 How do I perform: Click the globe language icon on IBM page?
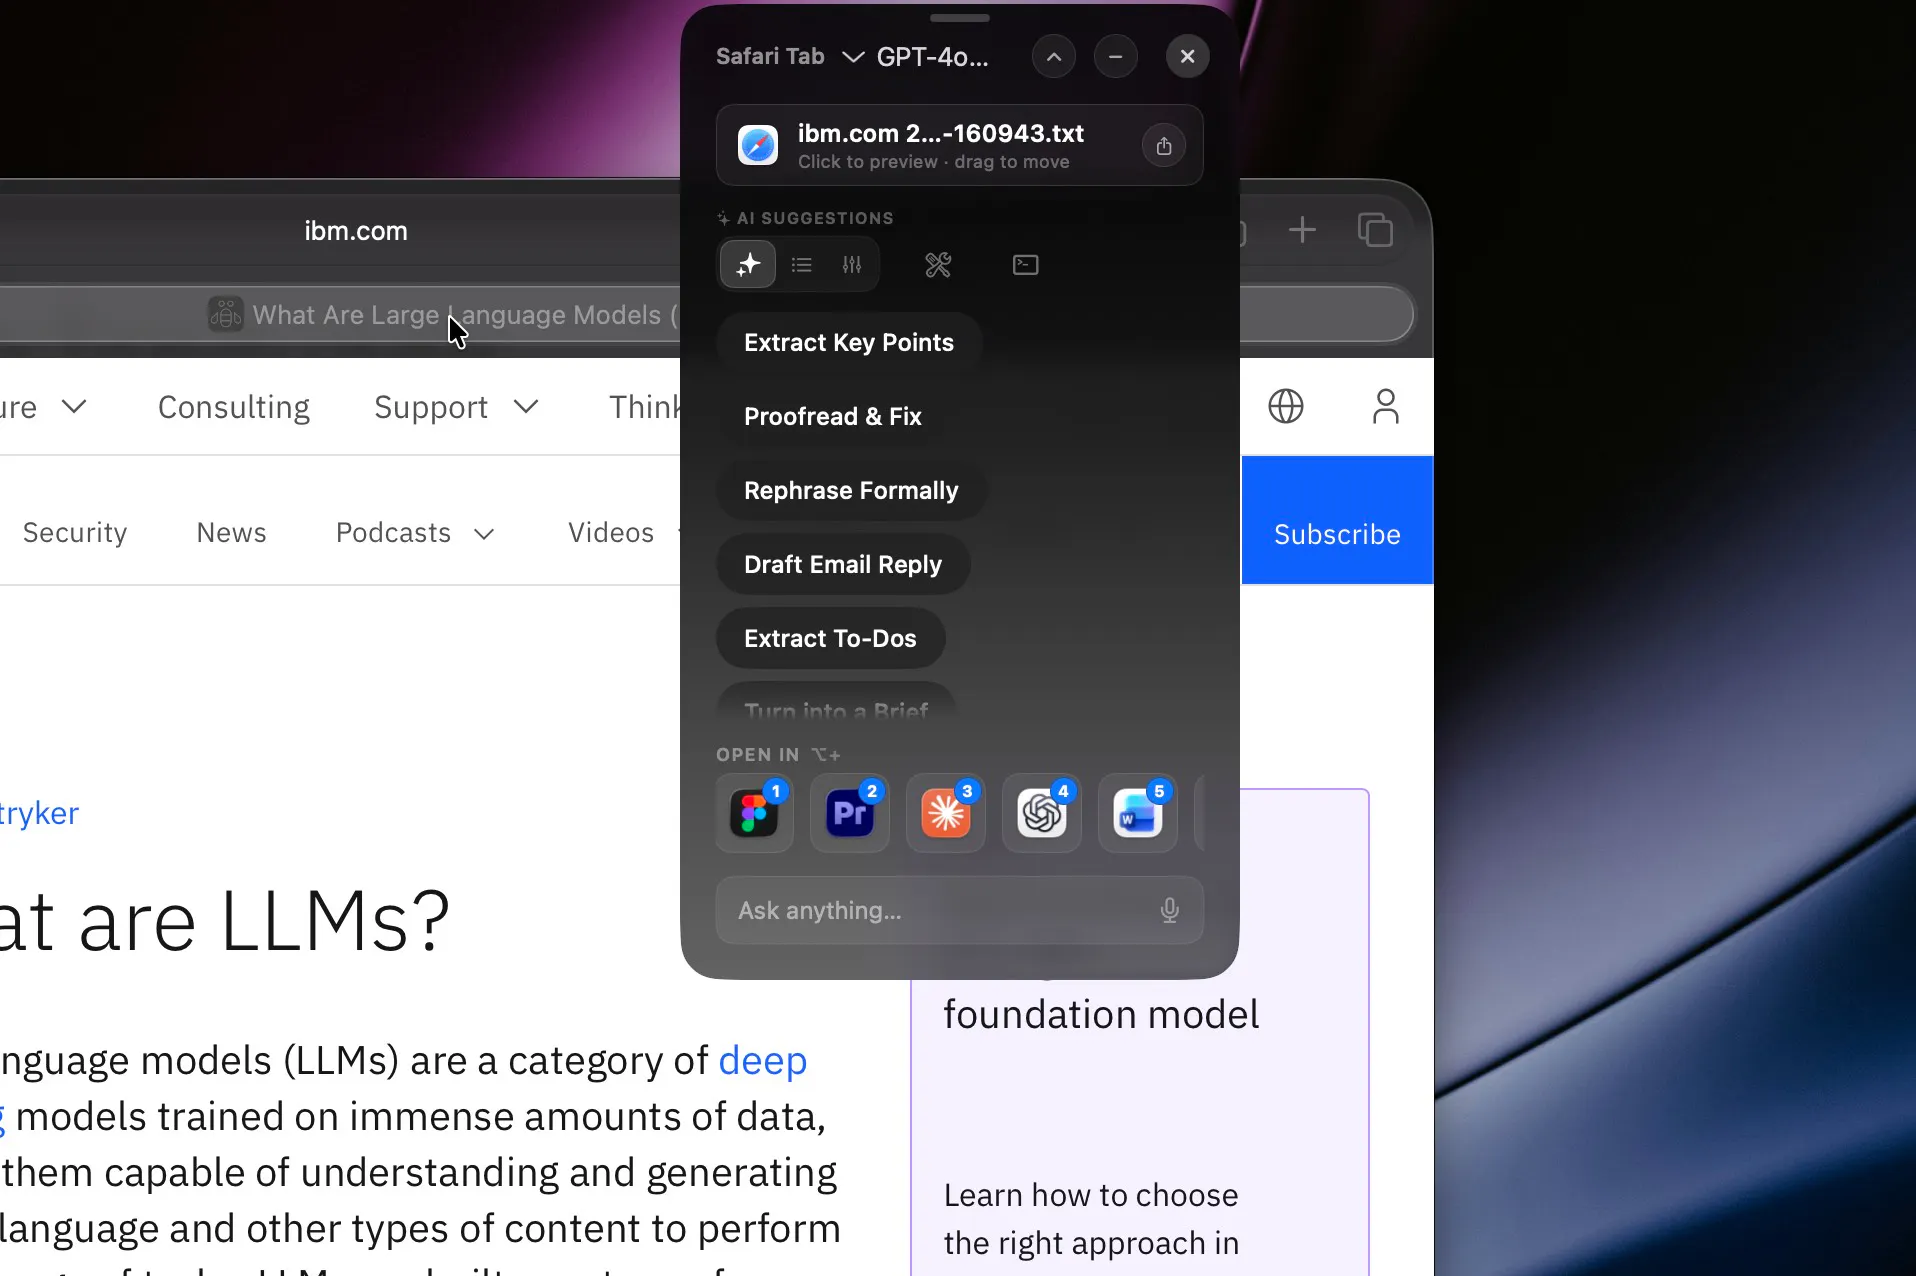tap(1286, 406)
